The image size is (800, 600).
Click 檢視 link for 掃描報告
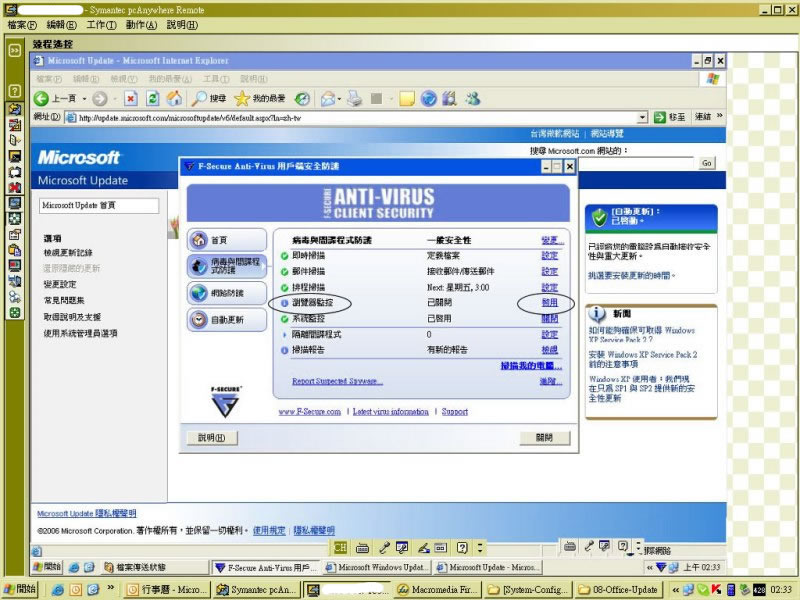[549, 350]
